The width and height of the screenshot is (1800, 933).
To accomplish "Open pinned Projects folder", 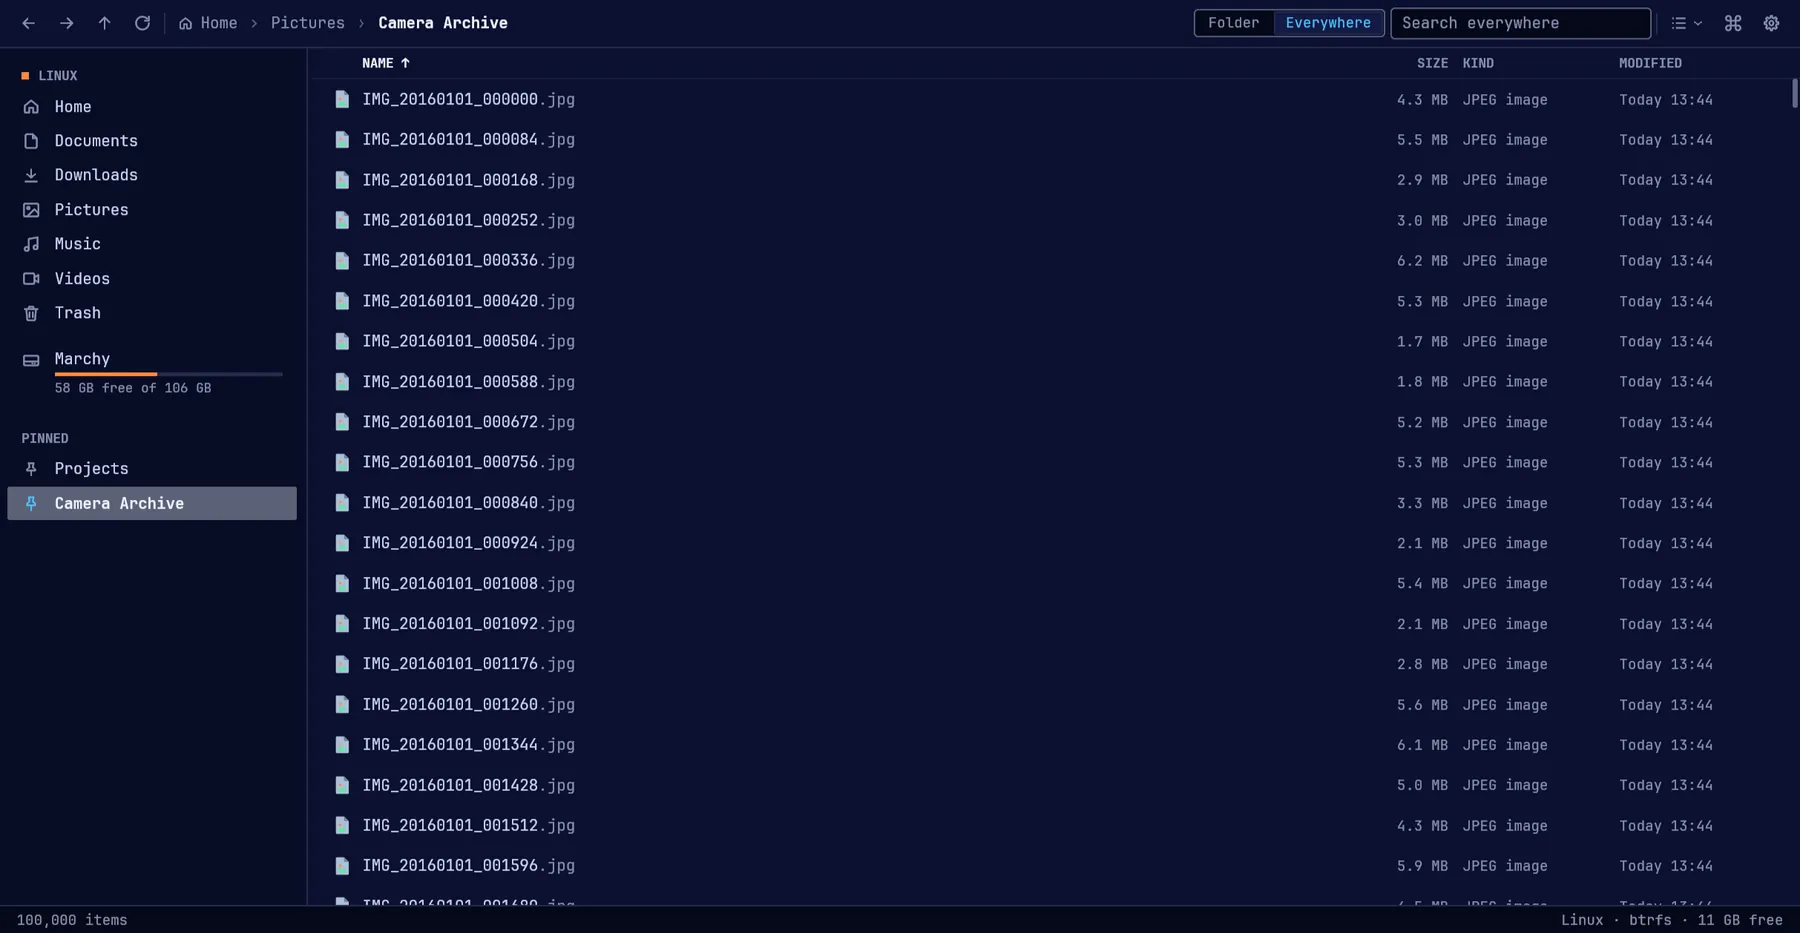I will (x=152, y=469).
